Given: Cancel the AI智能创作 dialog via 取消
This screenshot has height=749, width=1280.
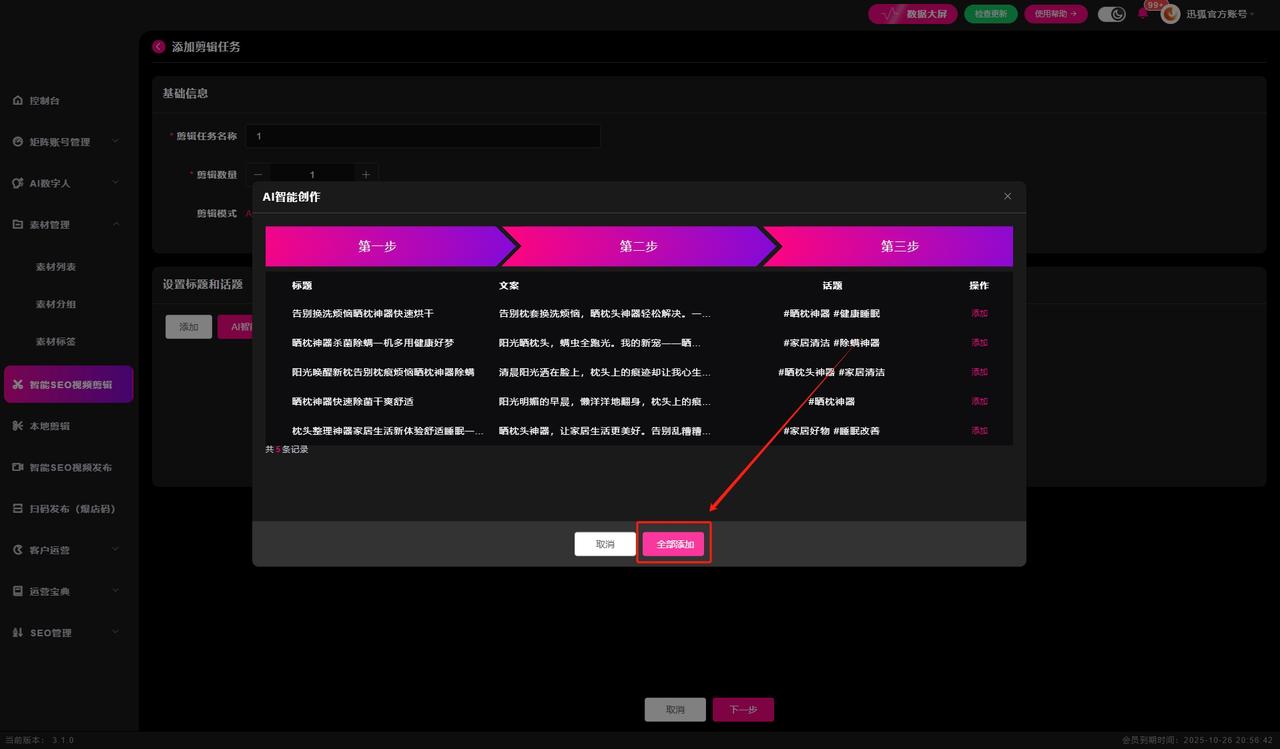Looking at the screenshot, I should coord(605,544).
